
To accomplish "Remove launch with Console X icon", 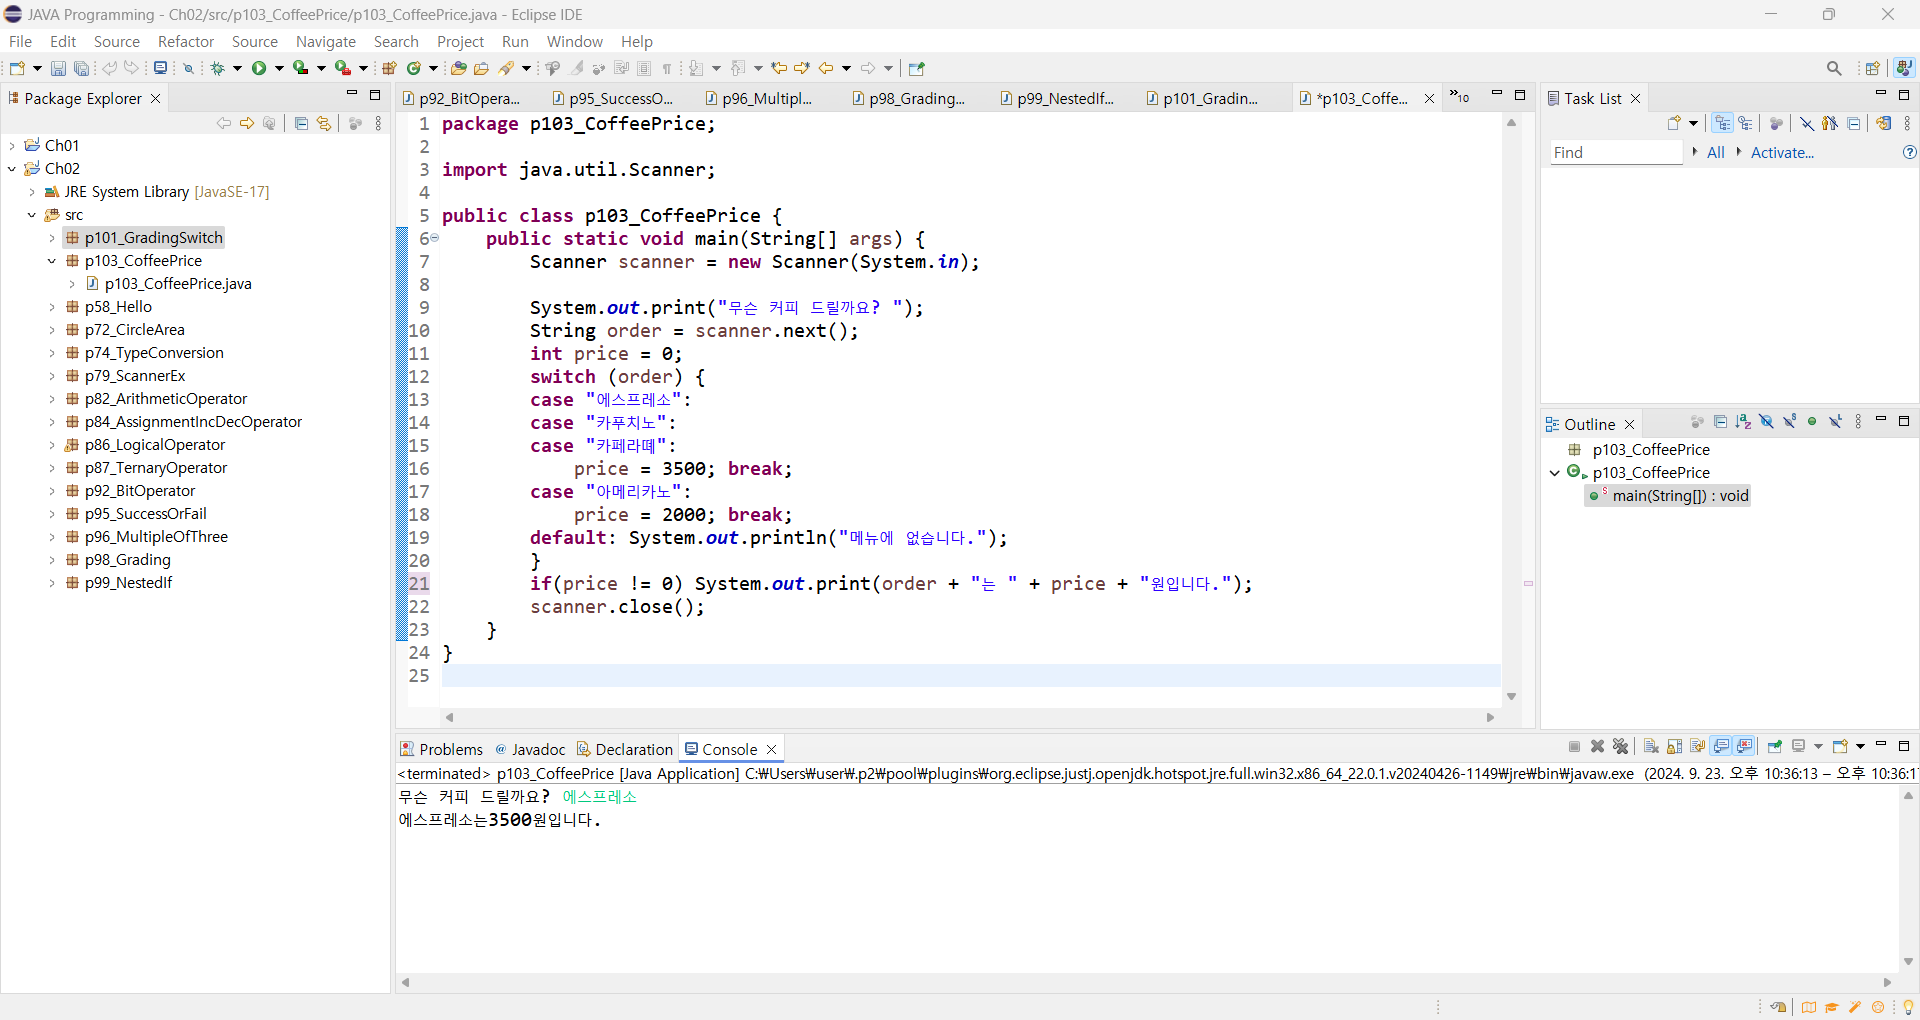I will click(x=1597, y=746).
